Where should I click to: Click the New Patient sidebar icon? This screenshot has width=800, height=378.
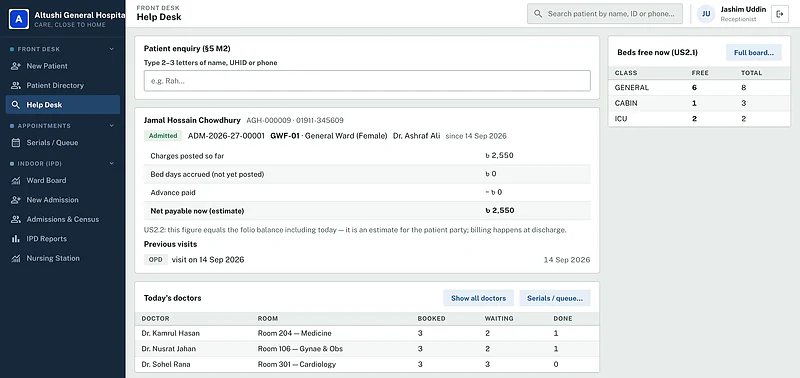(x=16, y=66)
